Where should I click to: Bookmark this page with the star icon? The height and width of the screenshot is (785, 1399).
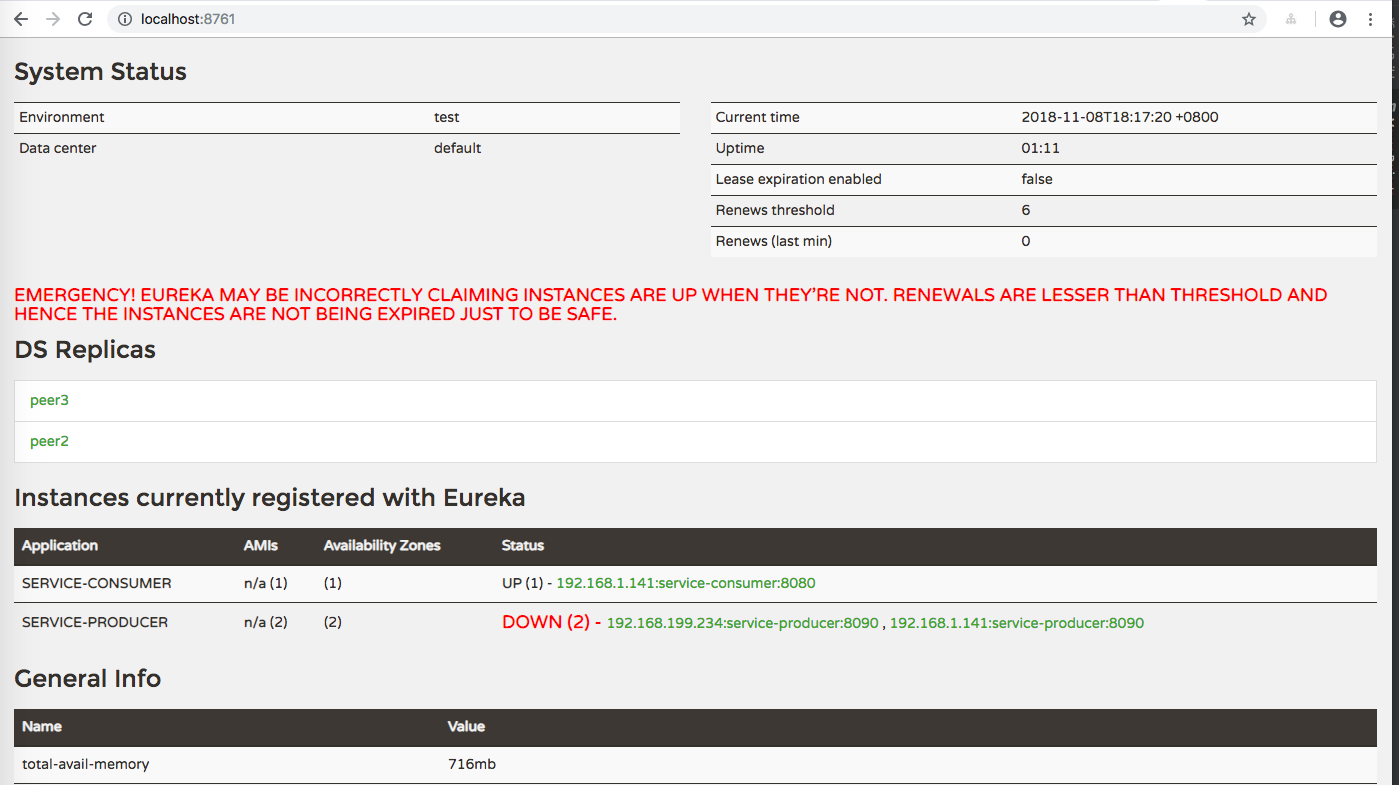1249,19
